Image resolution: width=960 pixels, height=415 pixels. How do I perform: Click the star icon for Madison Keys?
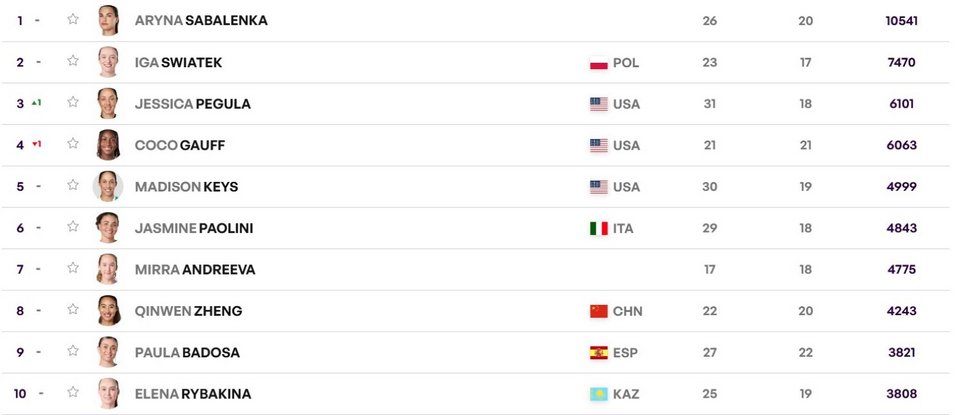[x=73, y=186]
